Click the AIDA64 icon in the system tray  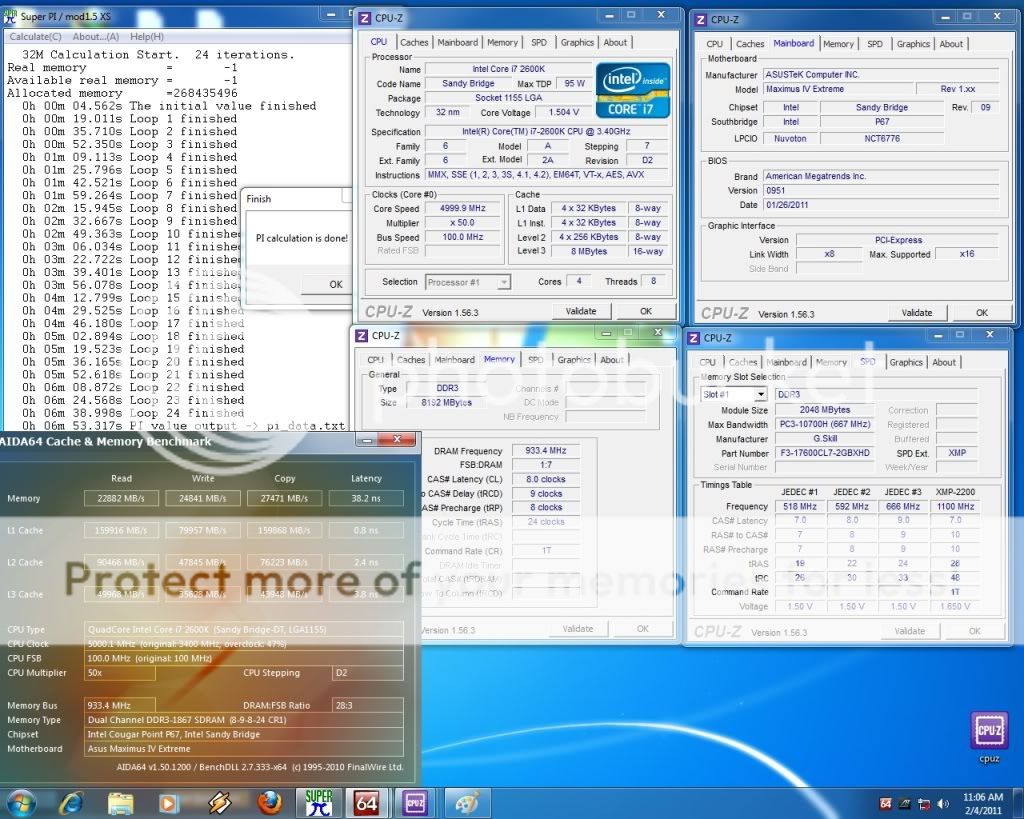pos(886,803)
